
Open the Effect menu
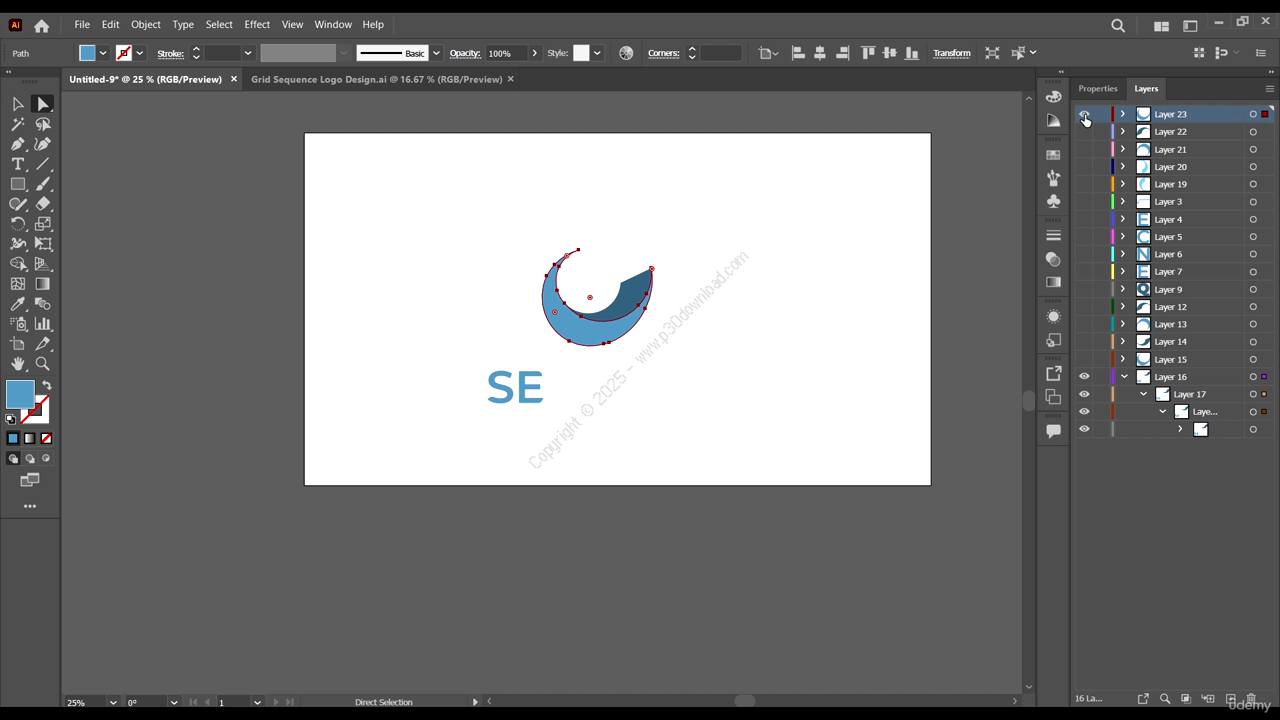pos(257,24)
